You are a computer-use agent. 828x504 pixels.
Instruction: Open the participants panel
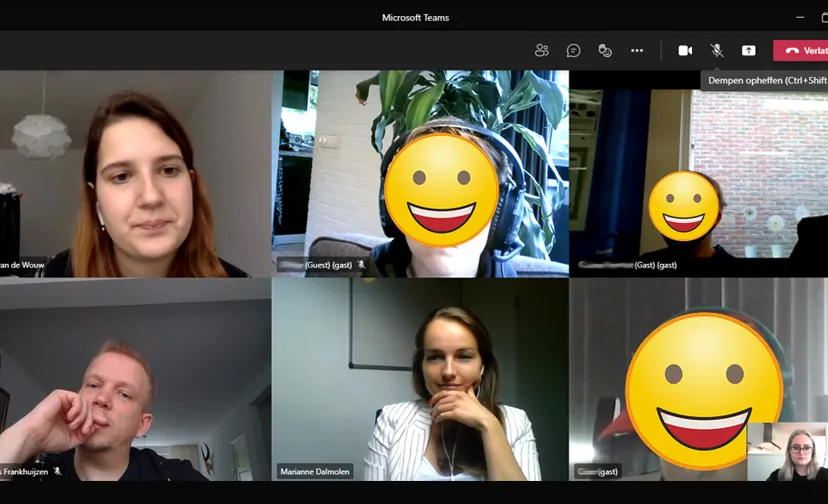542,50
